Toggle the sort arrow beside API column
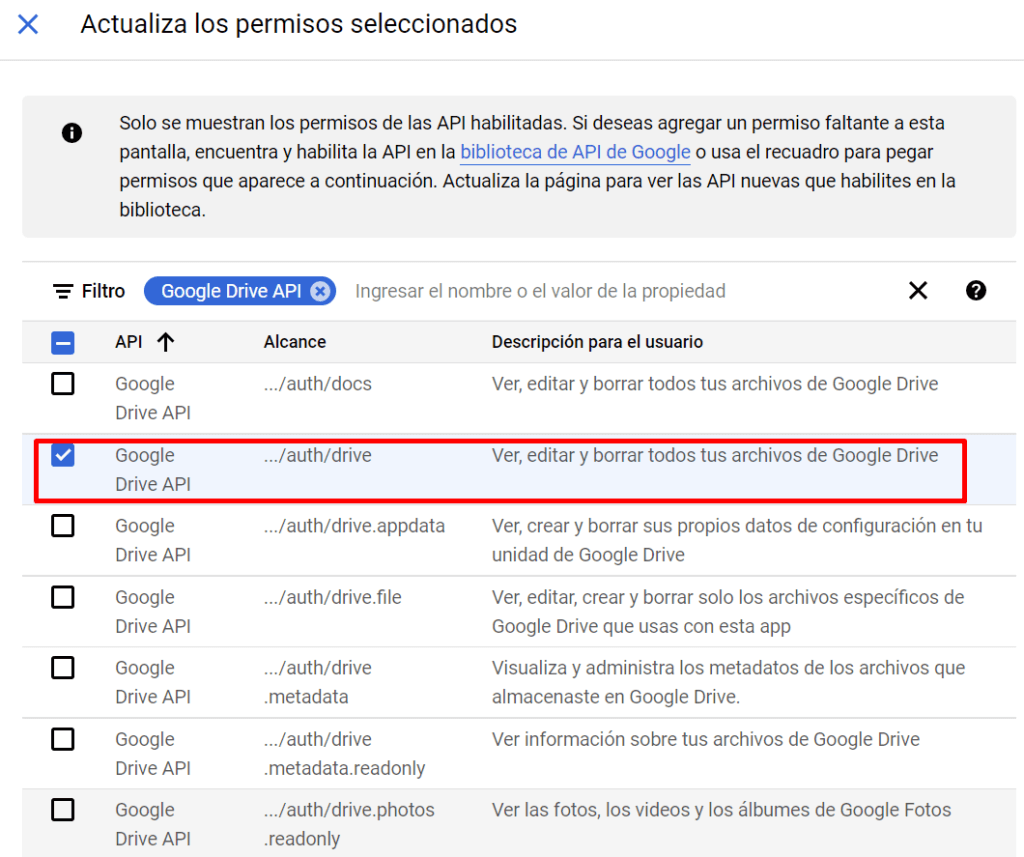The height and width of the screenshot is (857, 1024). point(166,342)
